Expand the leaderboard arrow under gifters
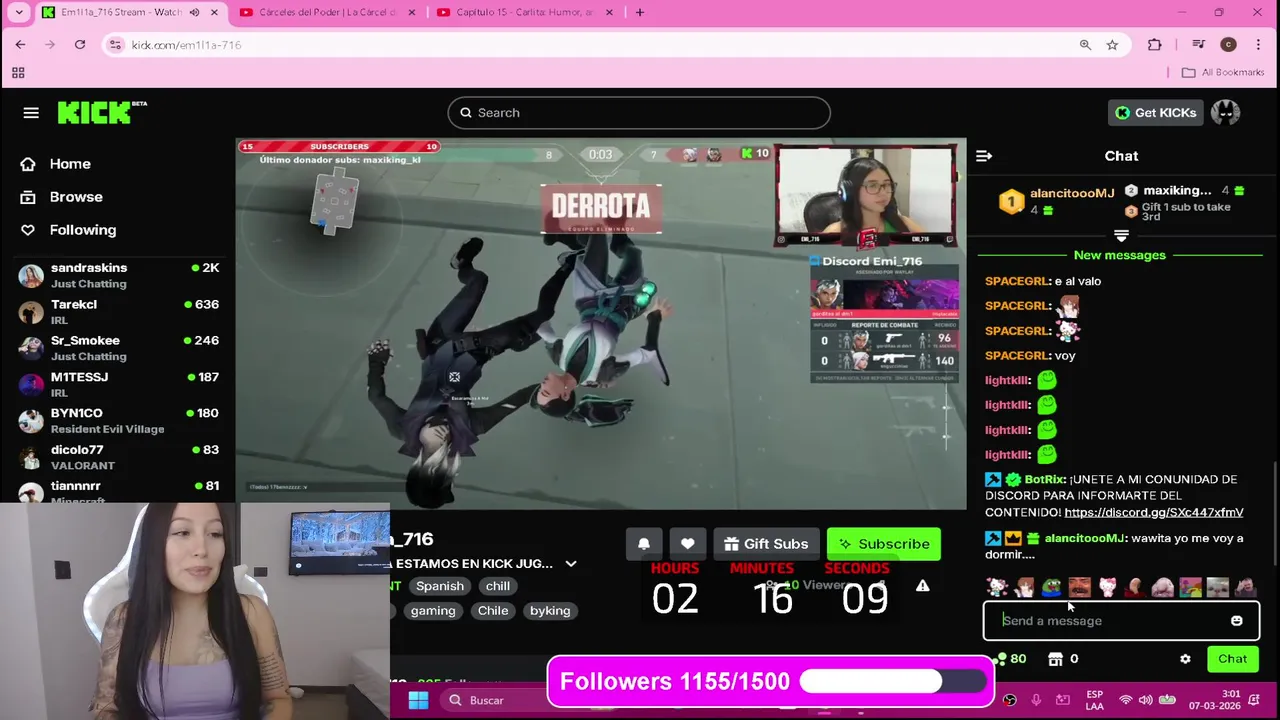Screen dimensions: 1280x720 [x=1121, y=236]
